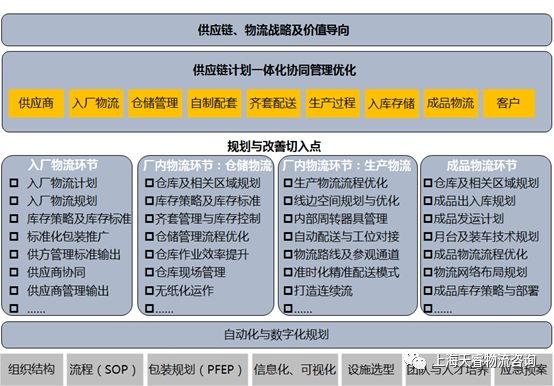This screenshot has height=386, width=554.
Task: Select the 齐套配送 block
Action: tap(273, 103)
